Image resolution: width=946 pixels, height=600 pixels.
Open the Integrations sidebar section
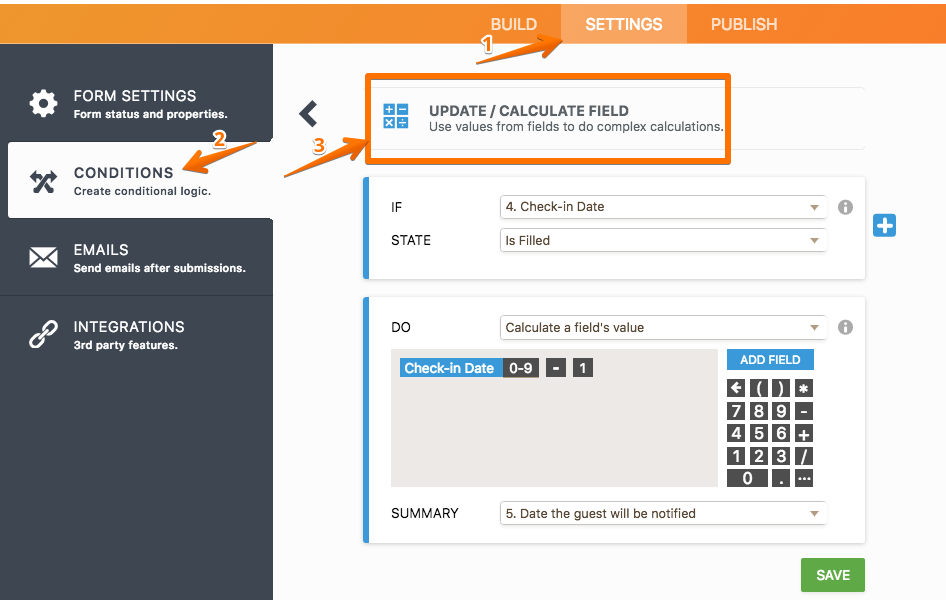pyautogui.click(x=136, y=335)
